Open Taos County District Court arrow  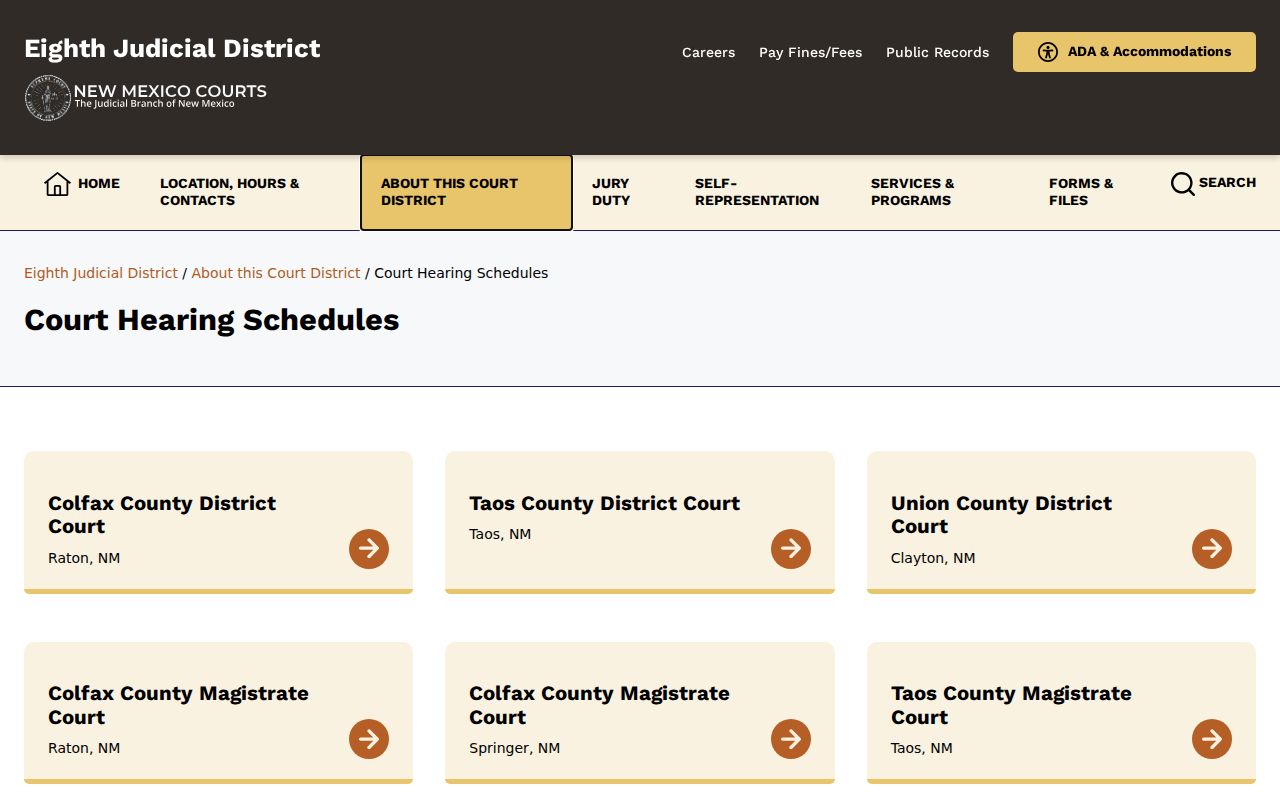pos(791,549)
